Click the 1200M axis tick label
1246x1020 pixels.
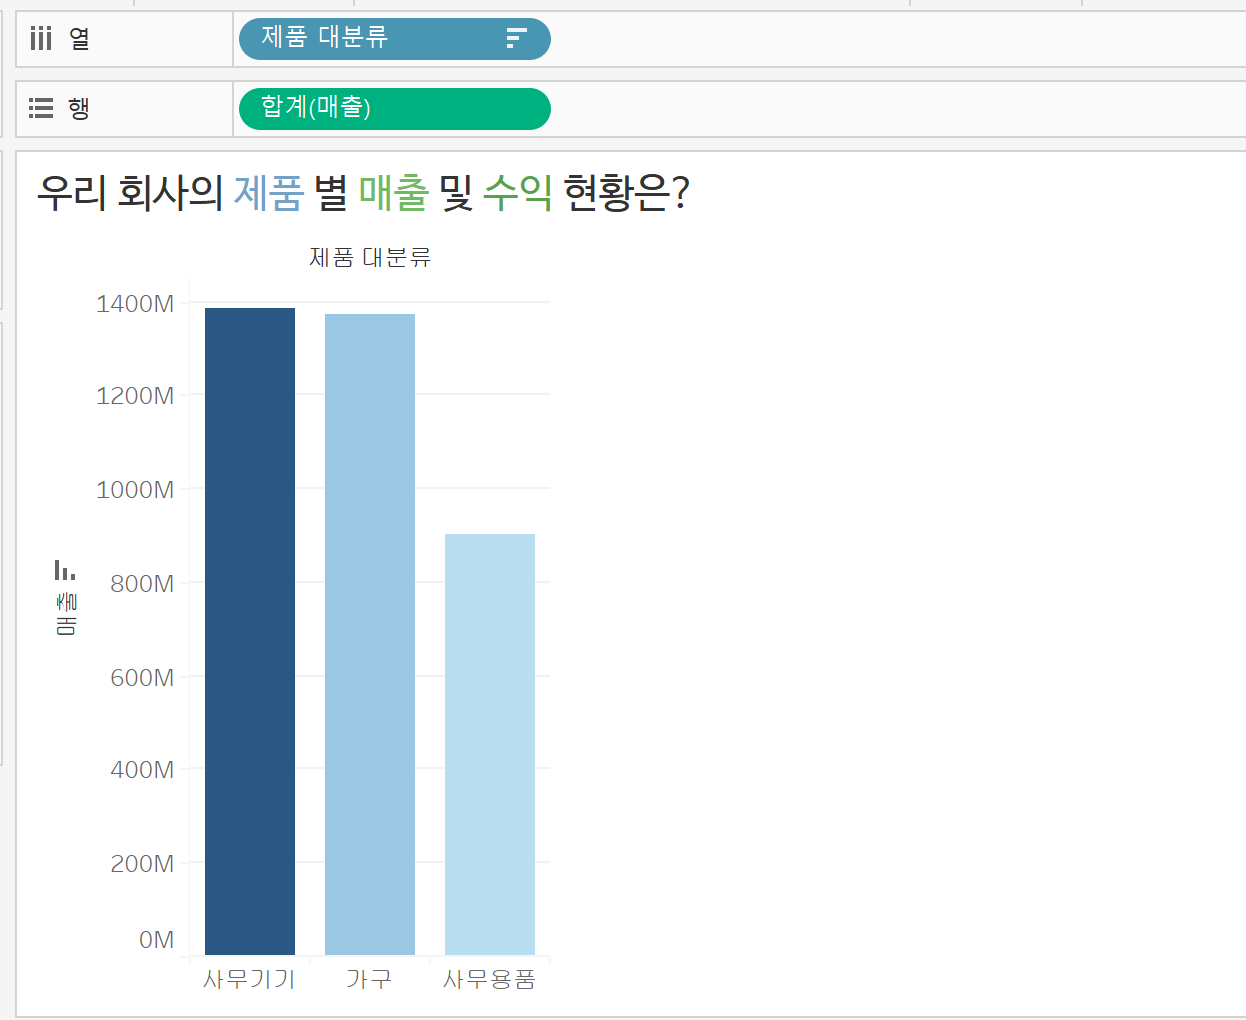point(135,396)
